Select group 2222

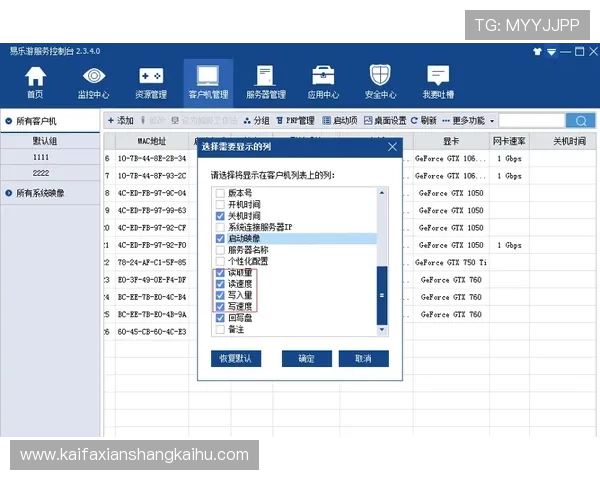50,173
